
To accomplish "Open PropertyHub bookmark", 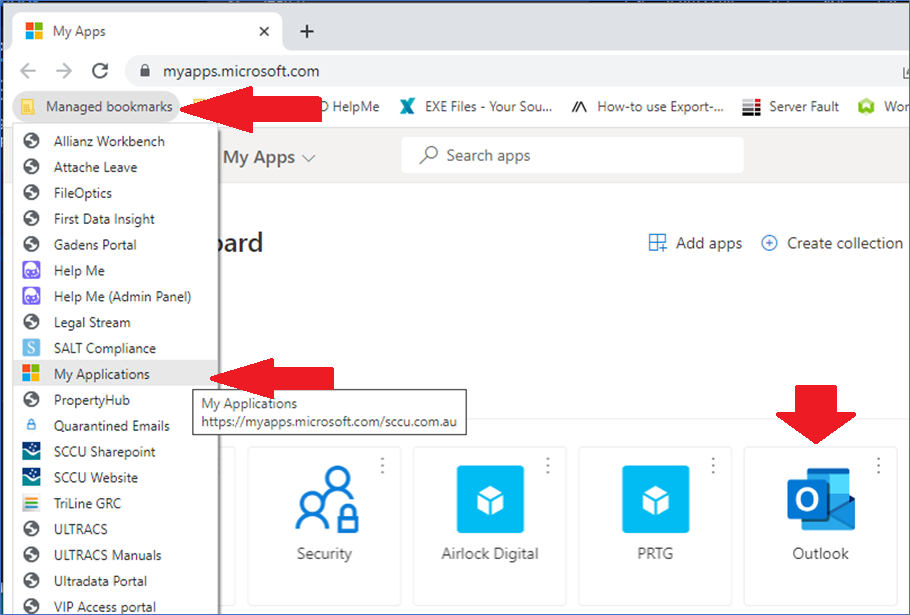I will click(115, 400).
